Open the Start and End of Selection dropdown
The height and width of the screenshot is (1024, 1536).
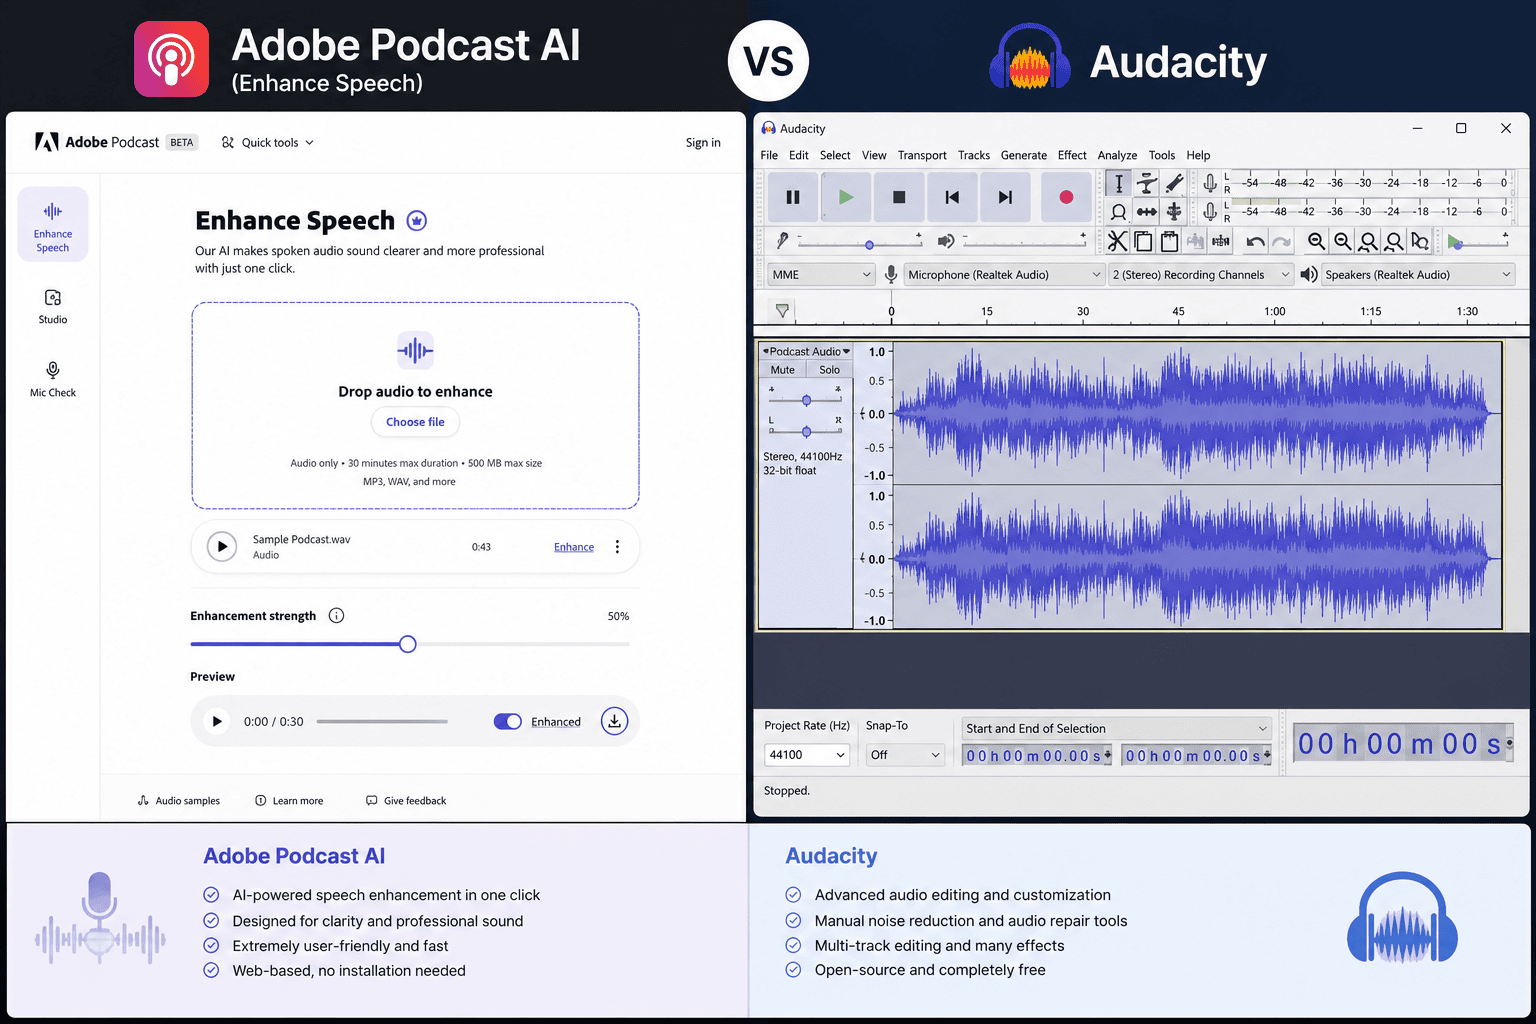[1116, 729]
